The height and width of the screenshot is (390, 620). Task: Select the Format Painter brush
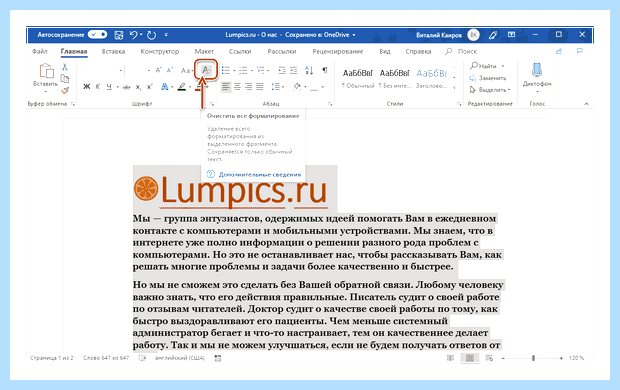point(65,91)
